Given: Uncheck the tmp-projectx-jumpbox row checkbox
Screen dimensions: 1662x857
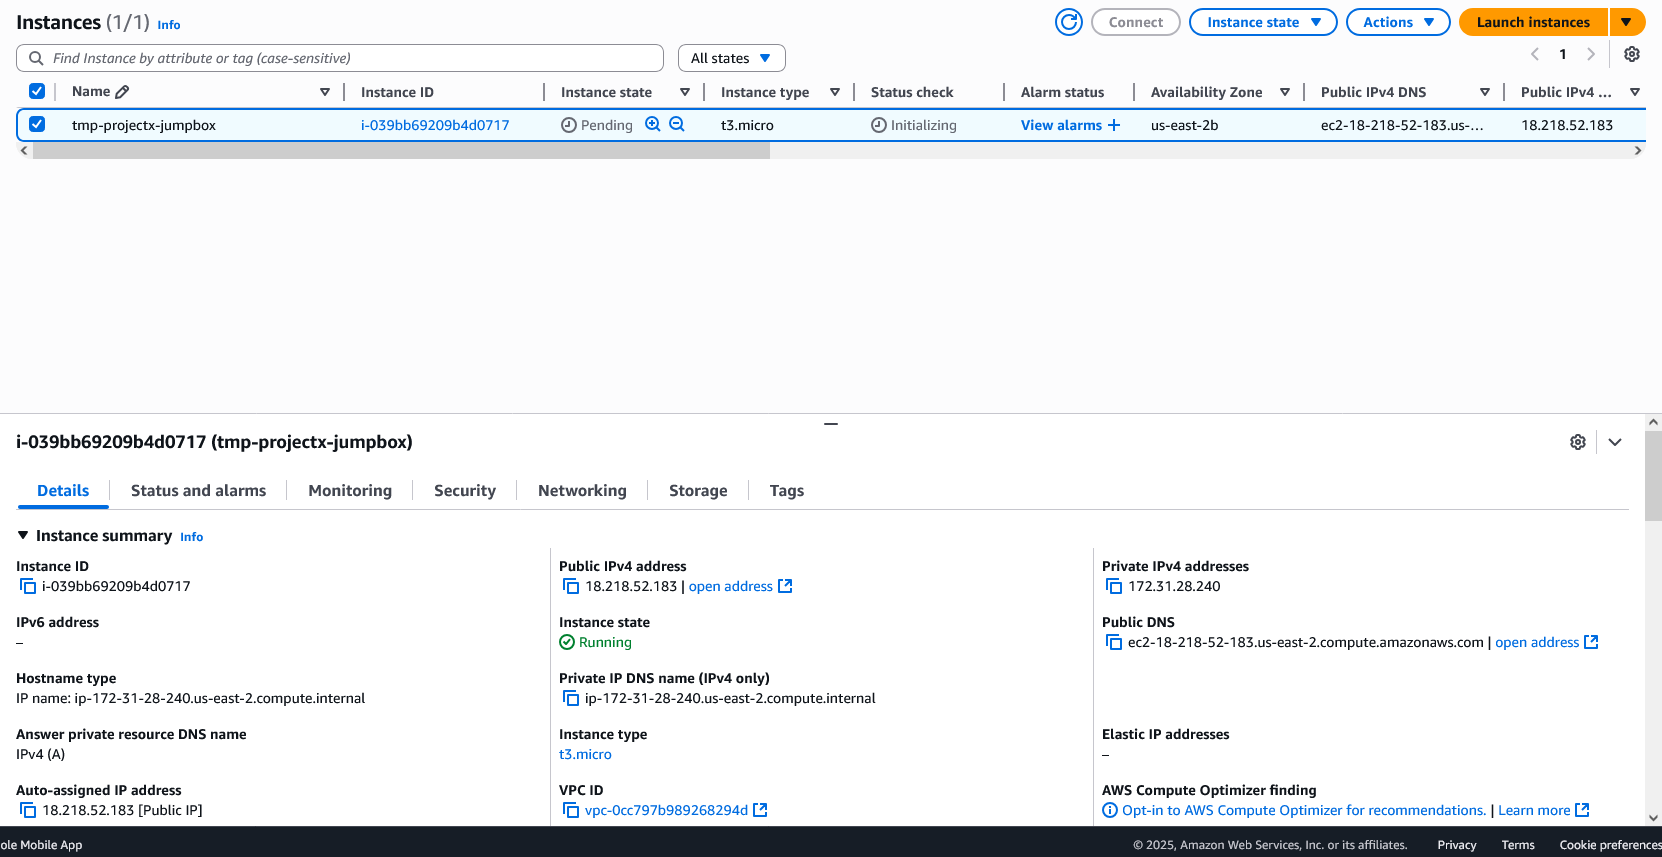Looking at the screenshot, I should [x=37, y=124].
